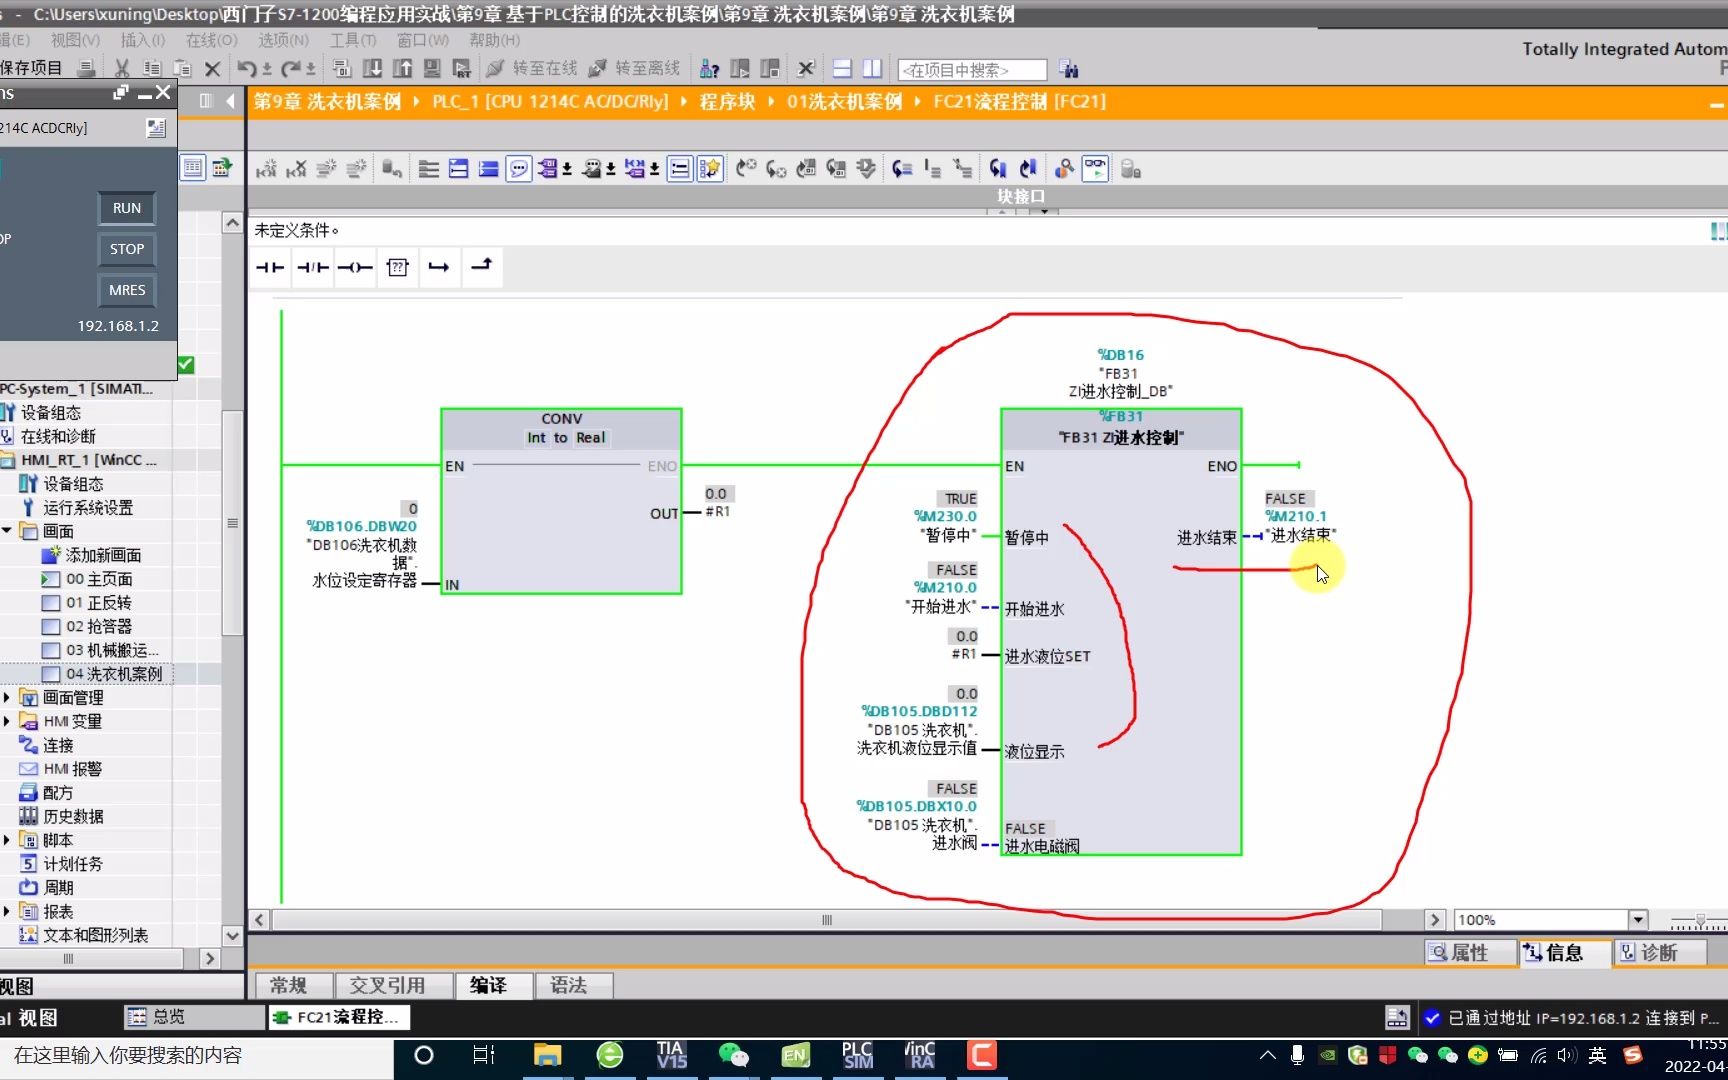1728x1080 pixels.
Task: Toggle vertical editor split
Action: point(872,68)
